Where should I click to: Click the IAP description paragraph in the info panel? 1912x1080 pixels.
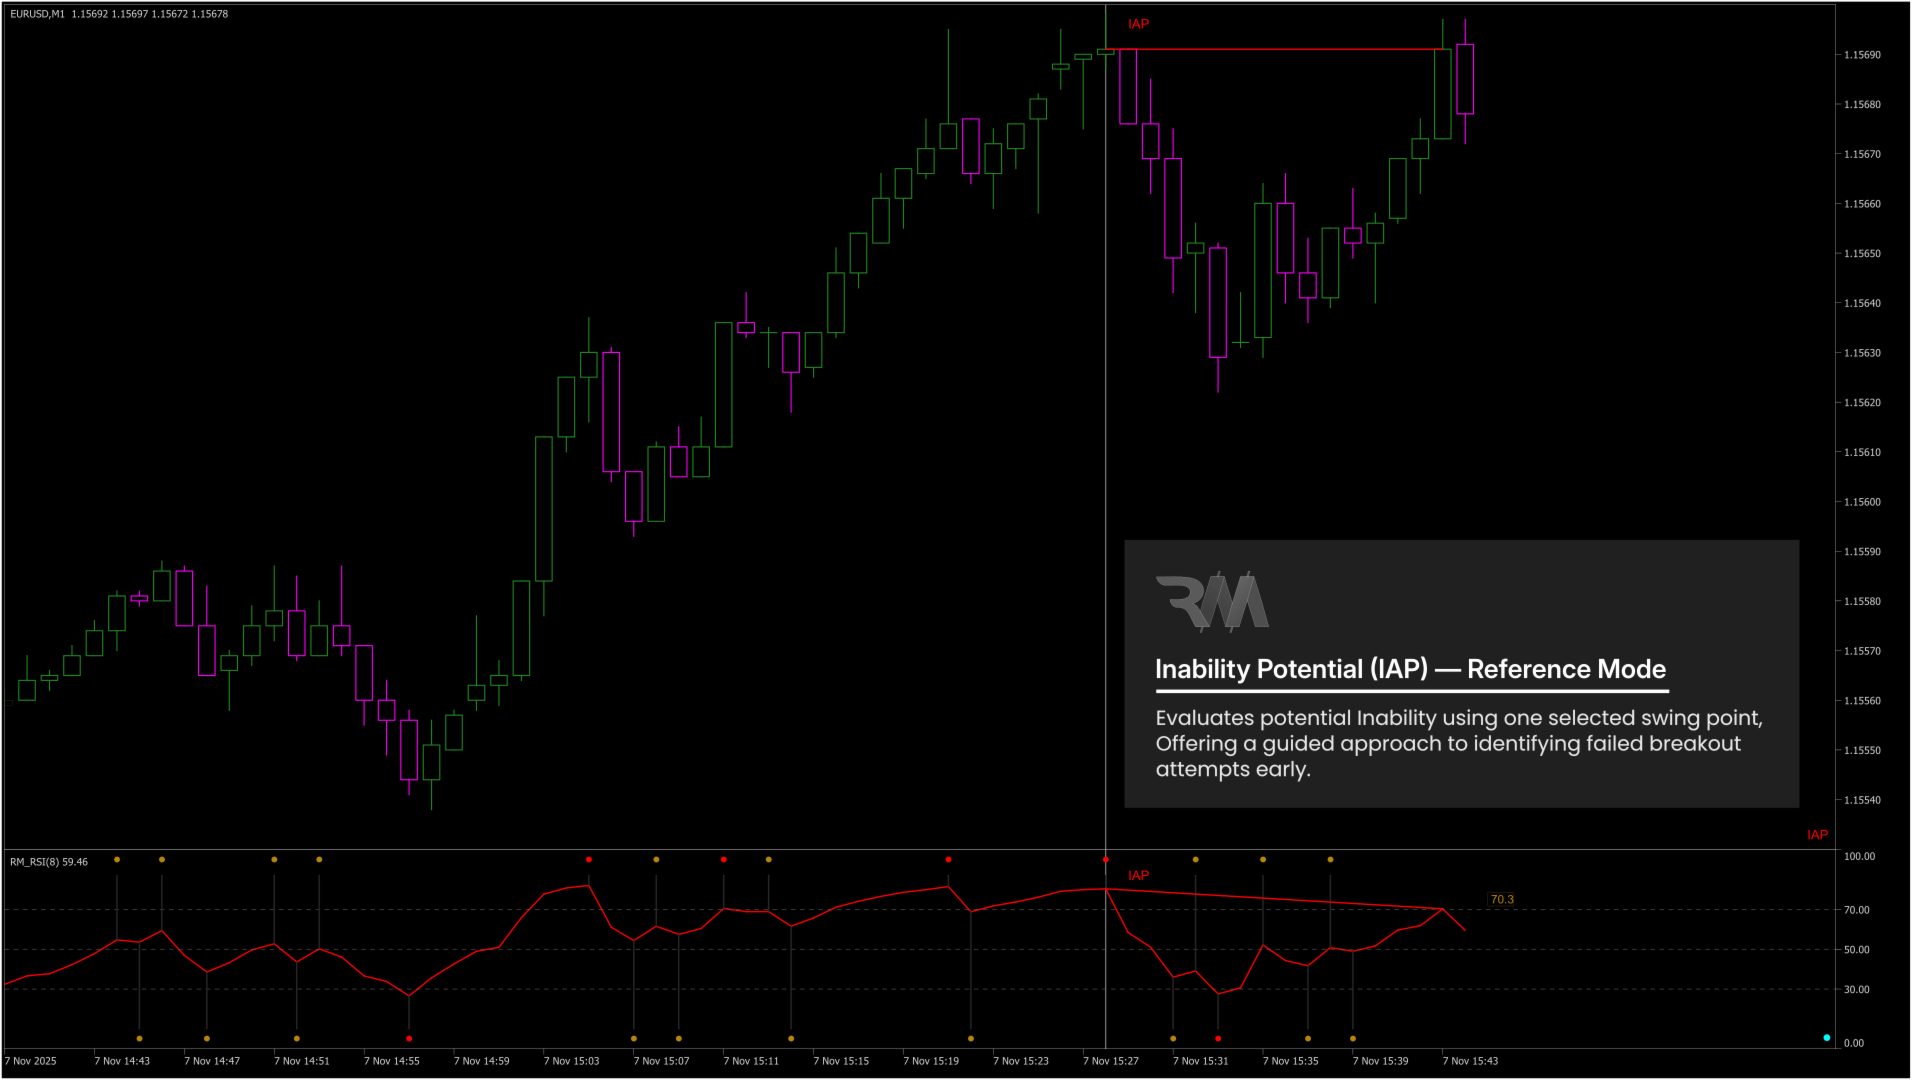pyautogui.click(x=1459, y=744)
